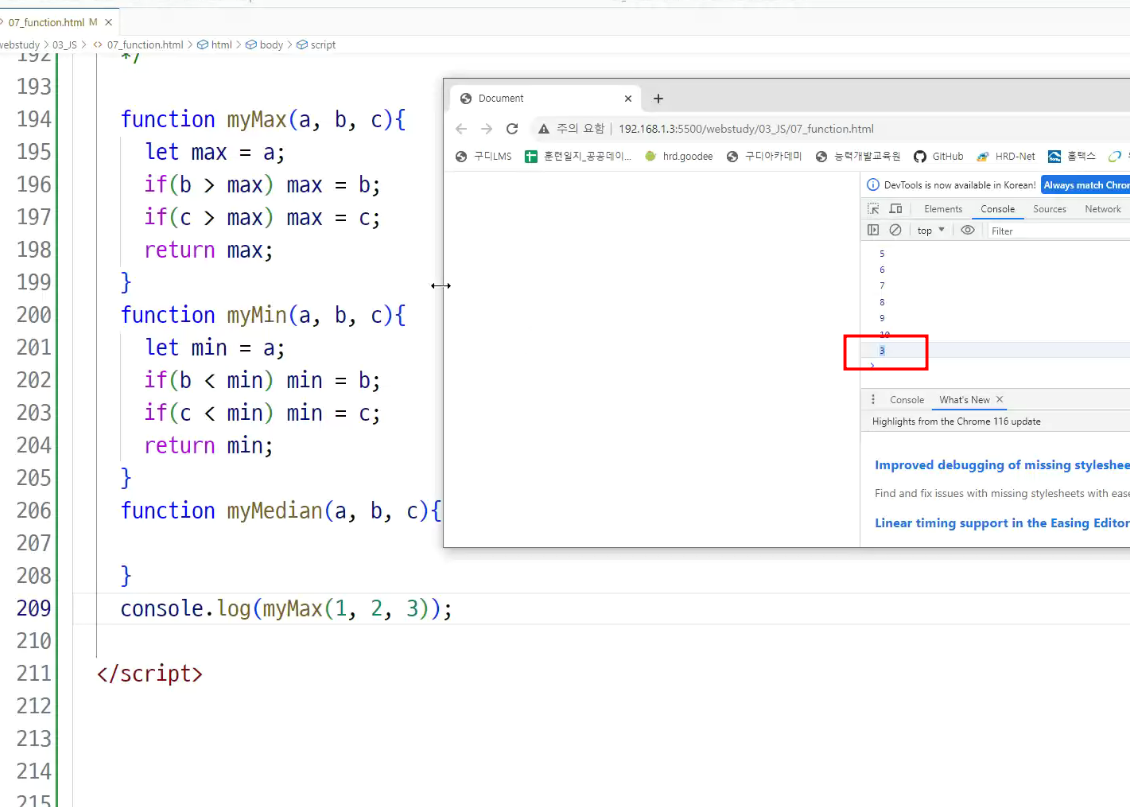The image size is (1130, 807).
Task: Open the 능력개발교육원 bookmark
Action: (x=858, y=156)
